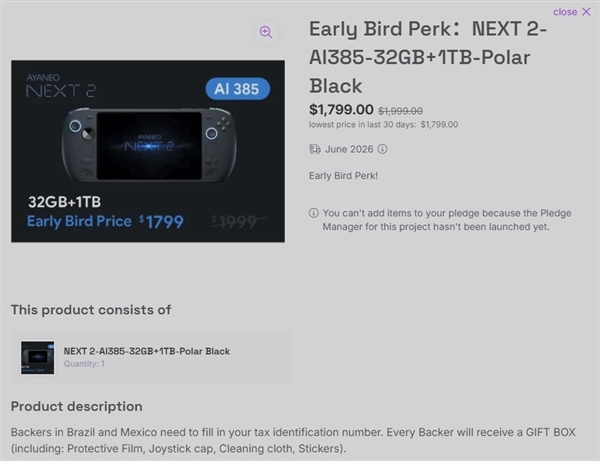Click the This product consists of heading
The width and height of the screenshot is (600, 461).
point(91,310)
